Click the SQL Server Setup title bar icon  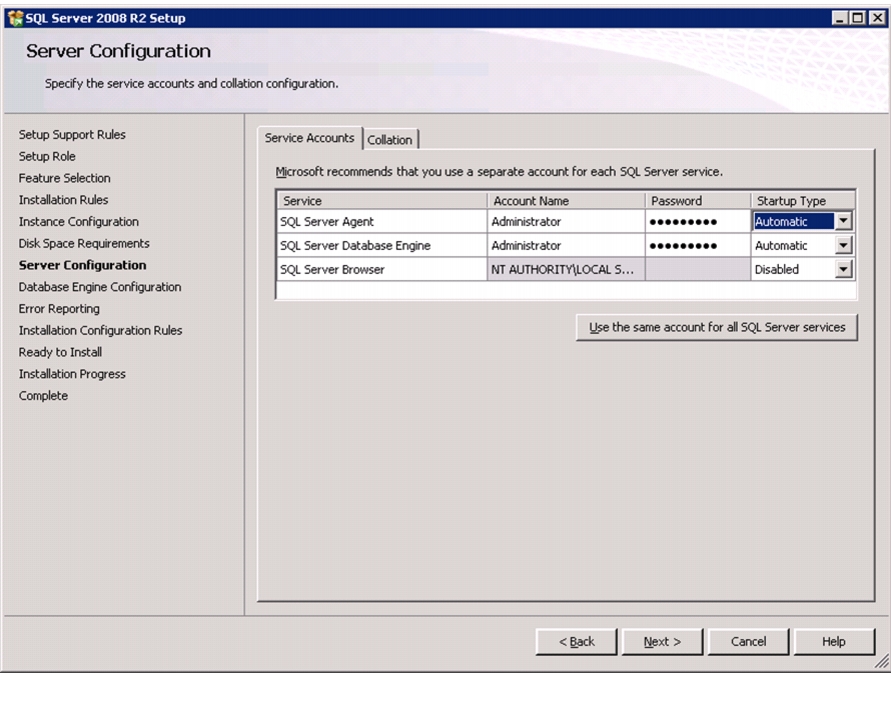tap(15, 18)
